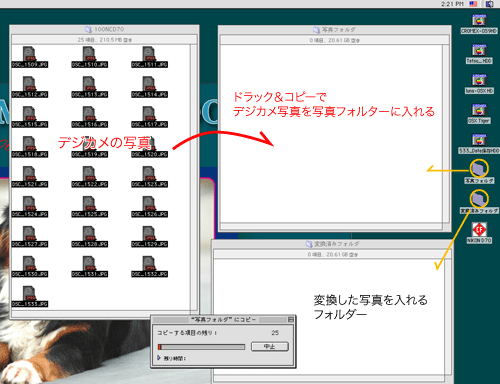Viewport: 500px width, 384px height.
Task: Click the 100NCD70 window title bar
Action: coord(104,29)
